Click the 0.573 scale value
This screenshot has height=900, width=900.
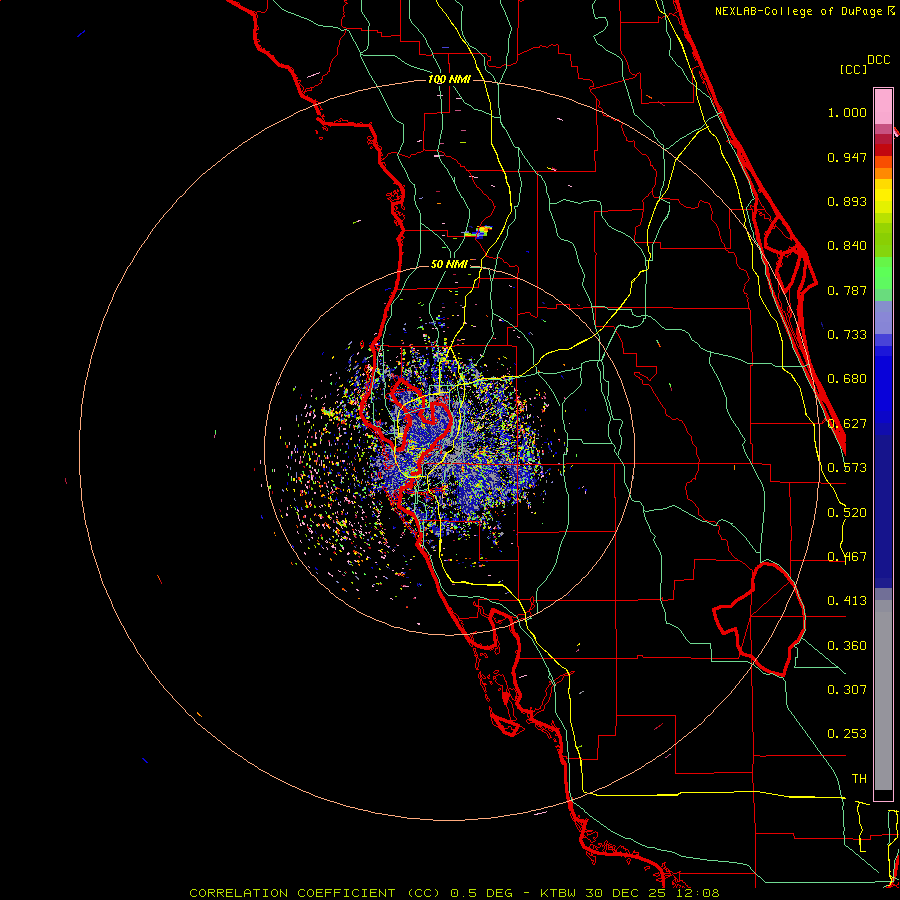coord(847,468)
